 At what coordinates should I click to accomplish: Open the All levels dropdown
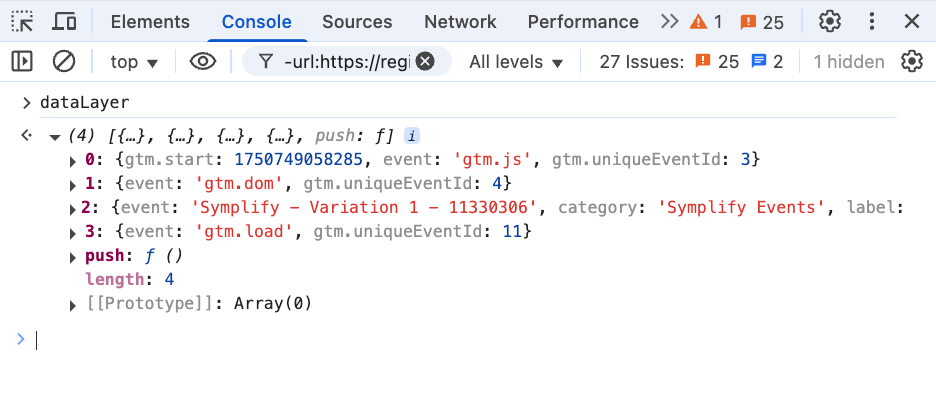(x=516, y=62)
